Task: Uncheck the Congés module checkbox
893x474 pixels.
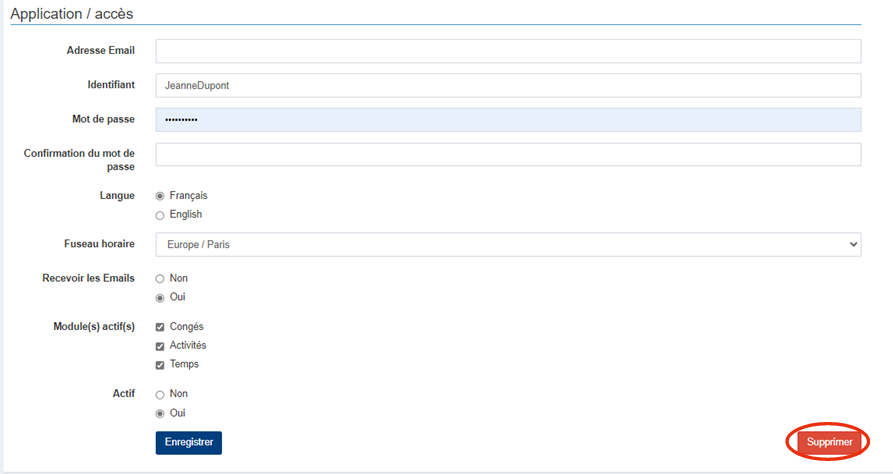Action: click(160, 327)
